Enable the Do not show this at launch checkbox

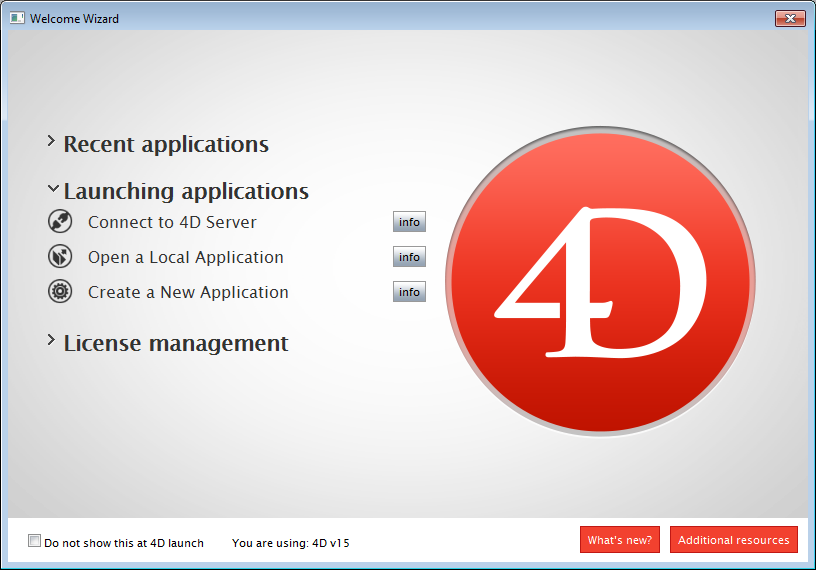[35, 542]
